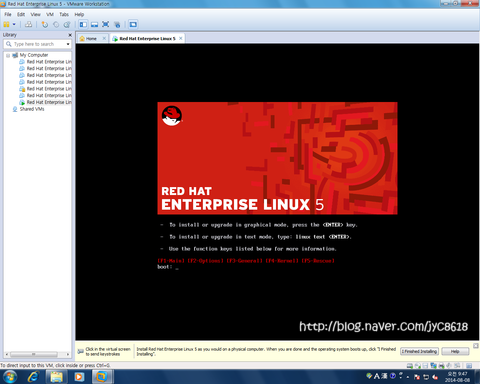Open the File menu
Viewport: 480px width, 384px height.
[8, 14]
